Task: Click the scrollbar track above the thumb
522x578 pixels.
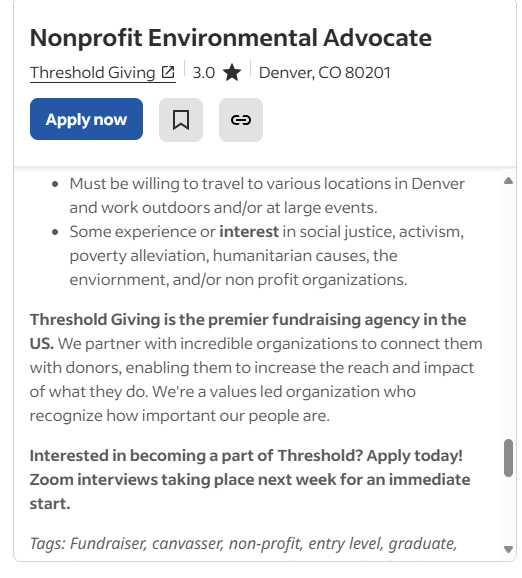Action: 508,311
